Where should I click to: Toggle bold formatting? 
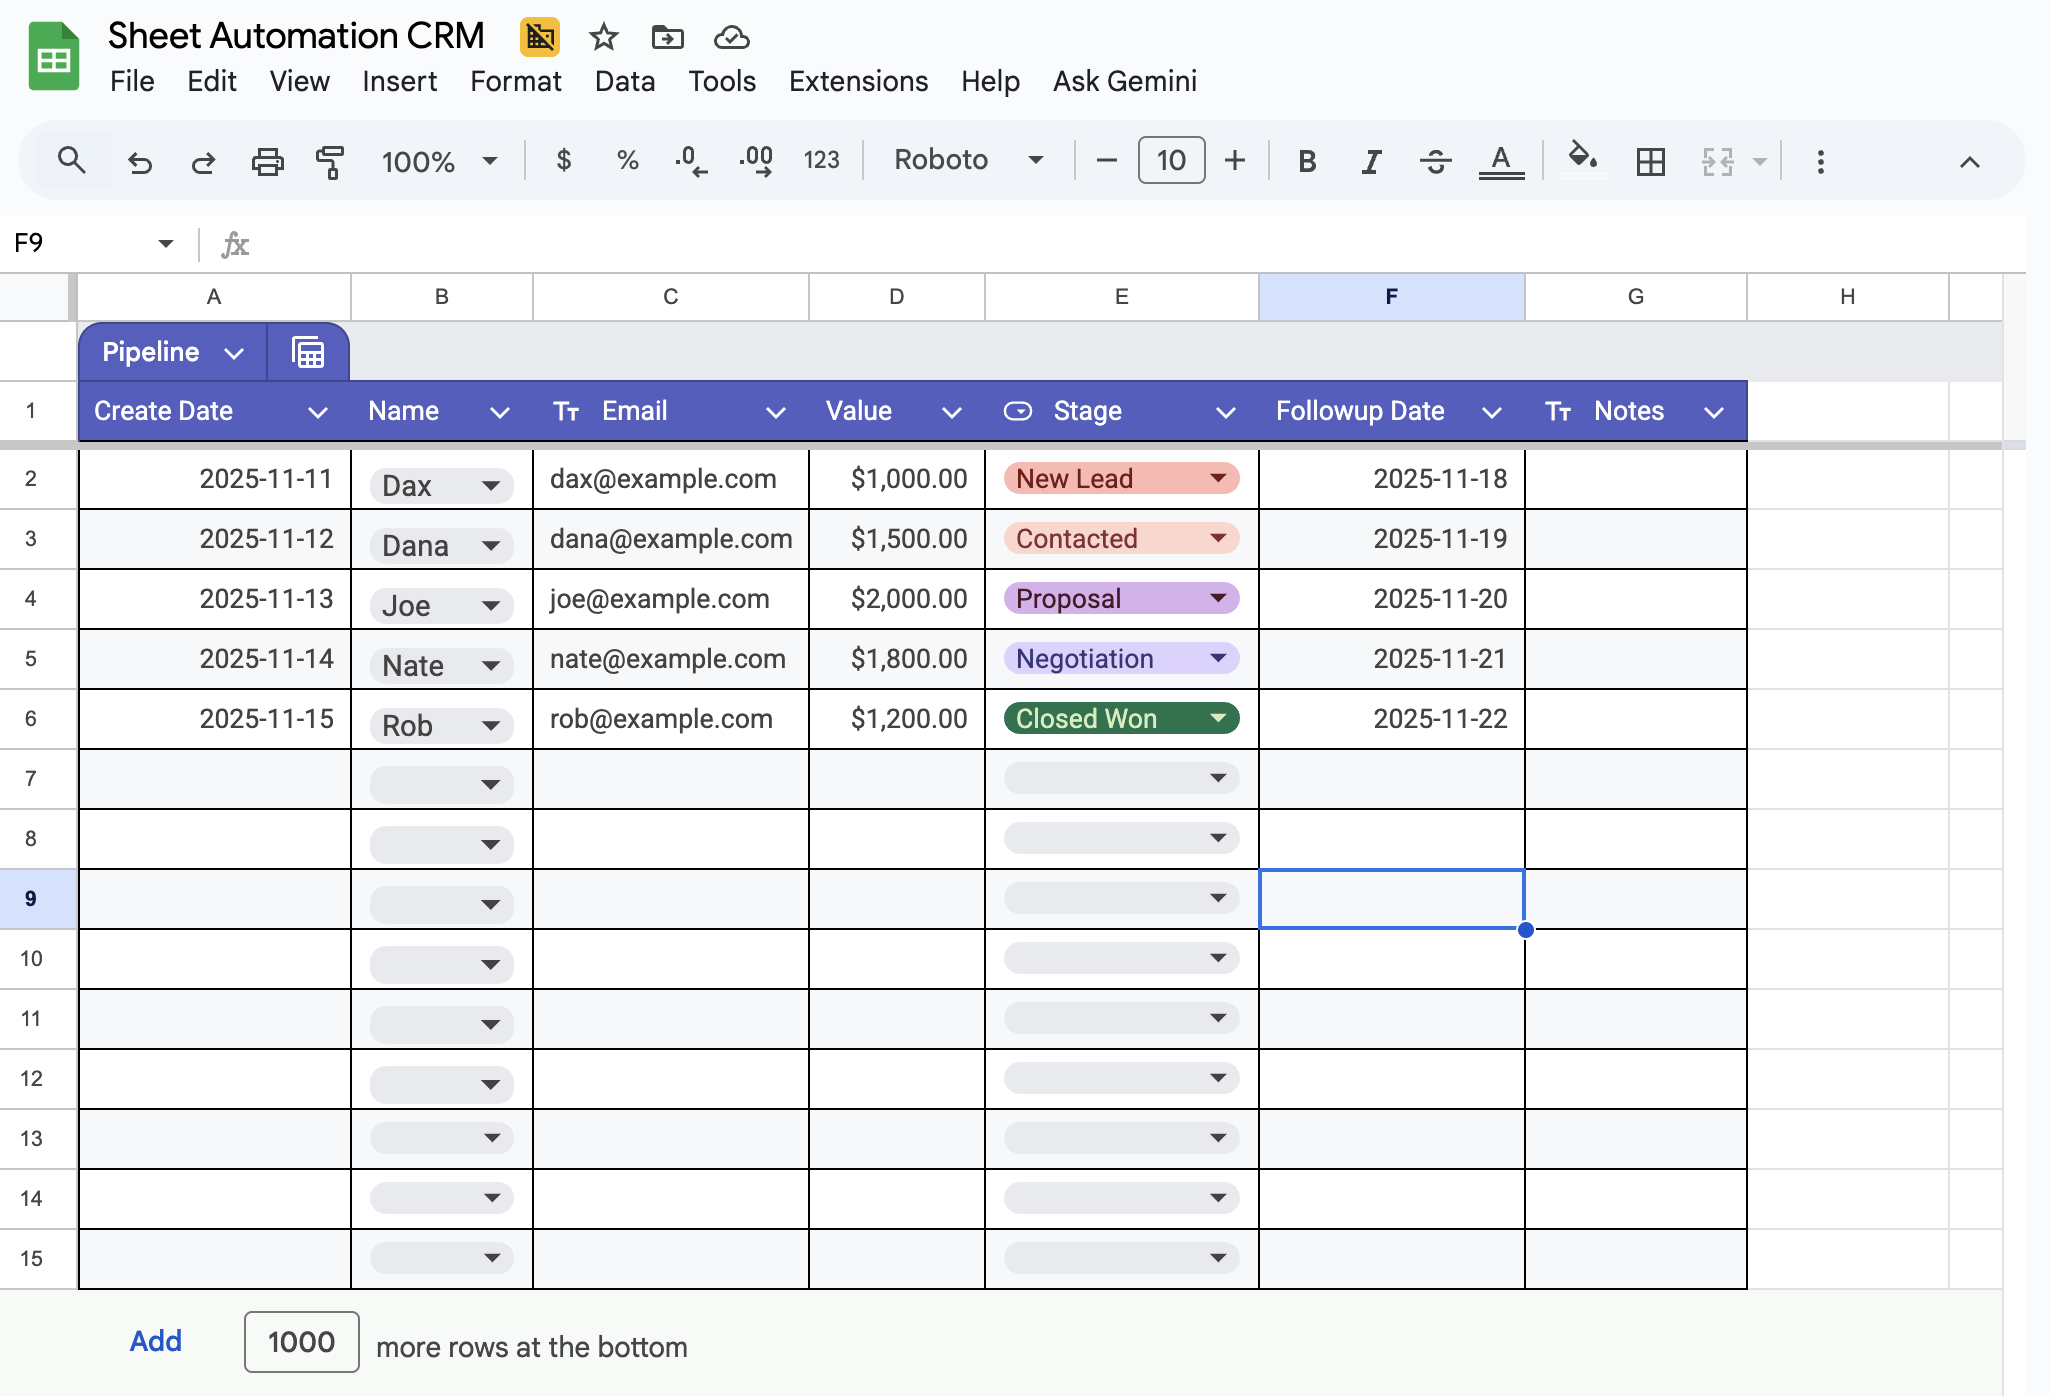(x=1306, y=161)
